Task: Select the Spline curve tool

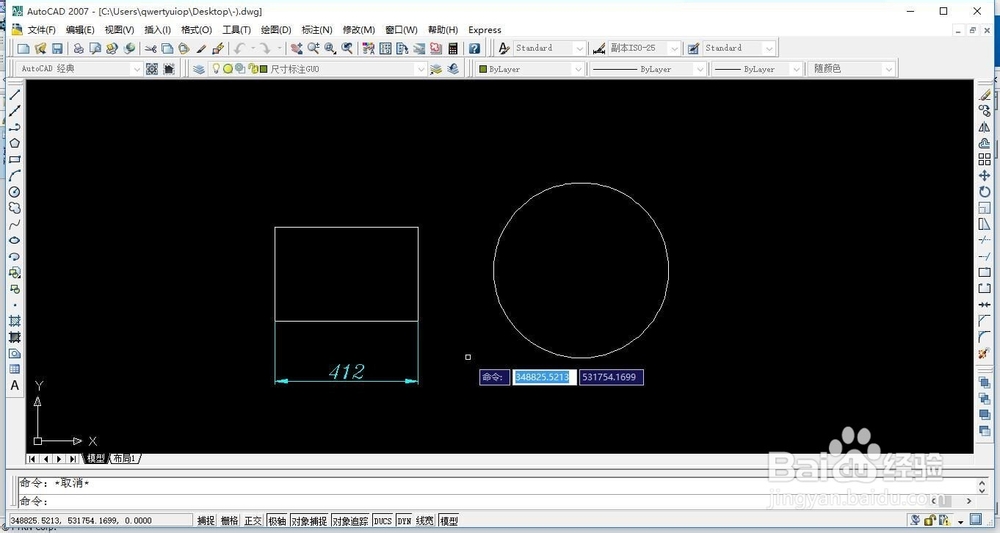Action: pyautogui.click(x=14, y=224)
